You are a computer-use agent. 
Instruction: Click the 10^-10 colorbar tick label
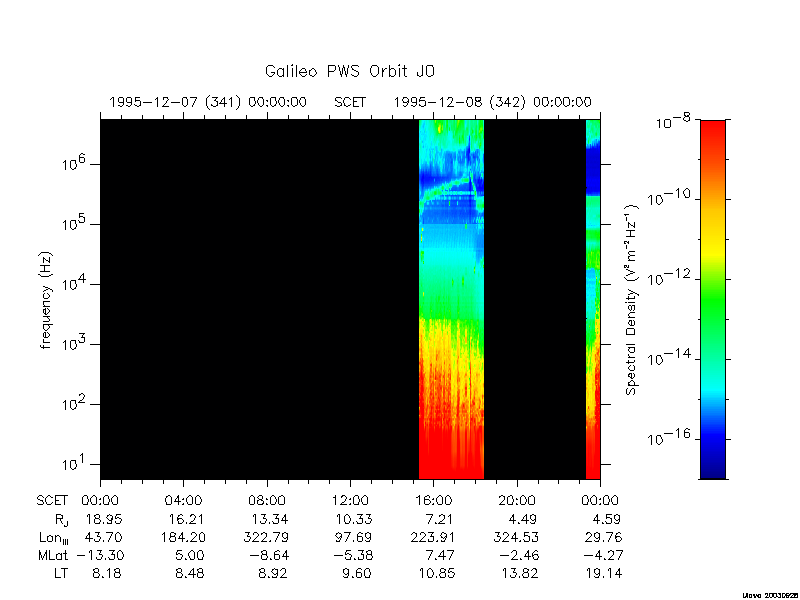pos(670,197)
